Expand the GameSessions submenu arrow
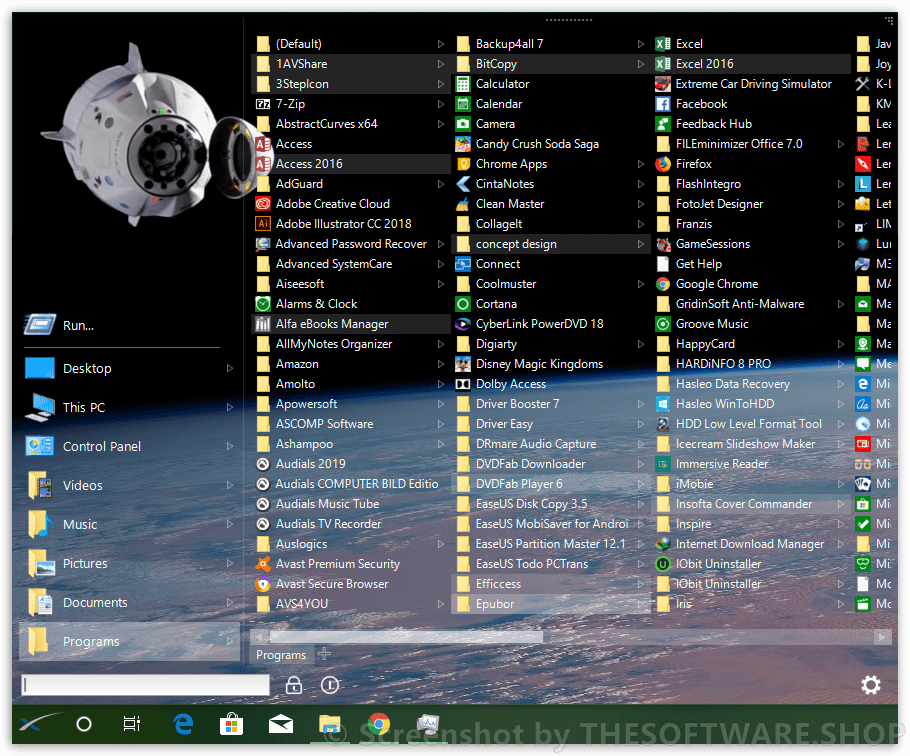Viewport: 910px width, 756px height. [840, 244]
